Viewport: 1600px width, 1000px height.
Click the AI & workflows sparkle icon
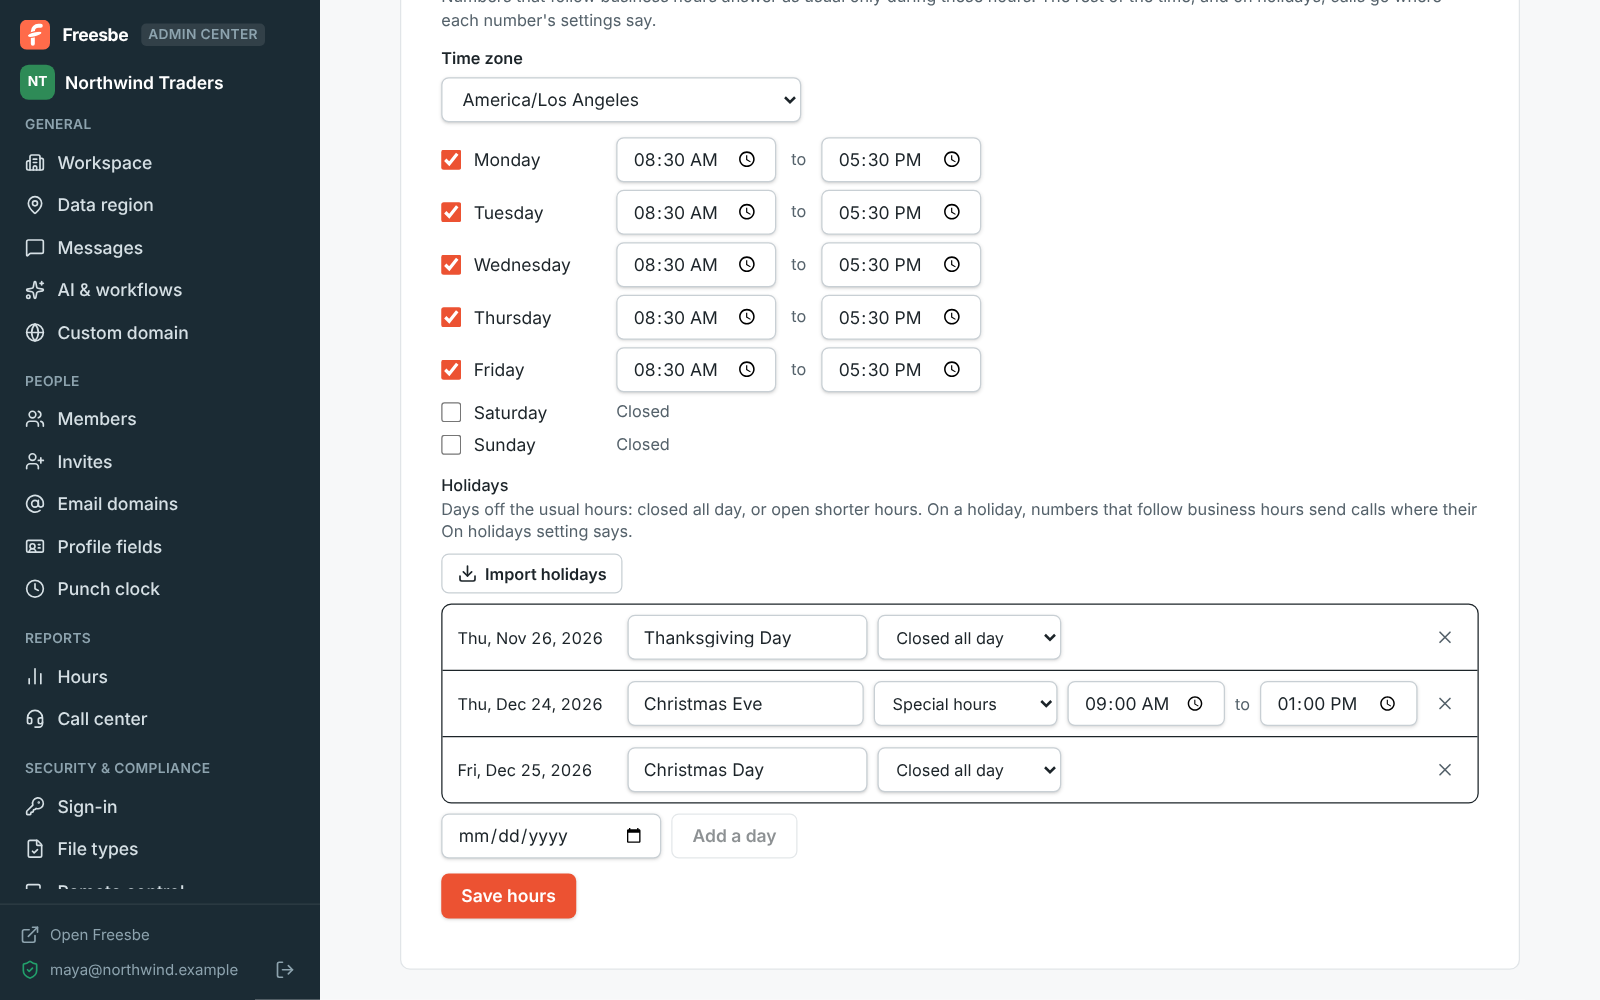click(35, 290)
